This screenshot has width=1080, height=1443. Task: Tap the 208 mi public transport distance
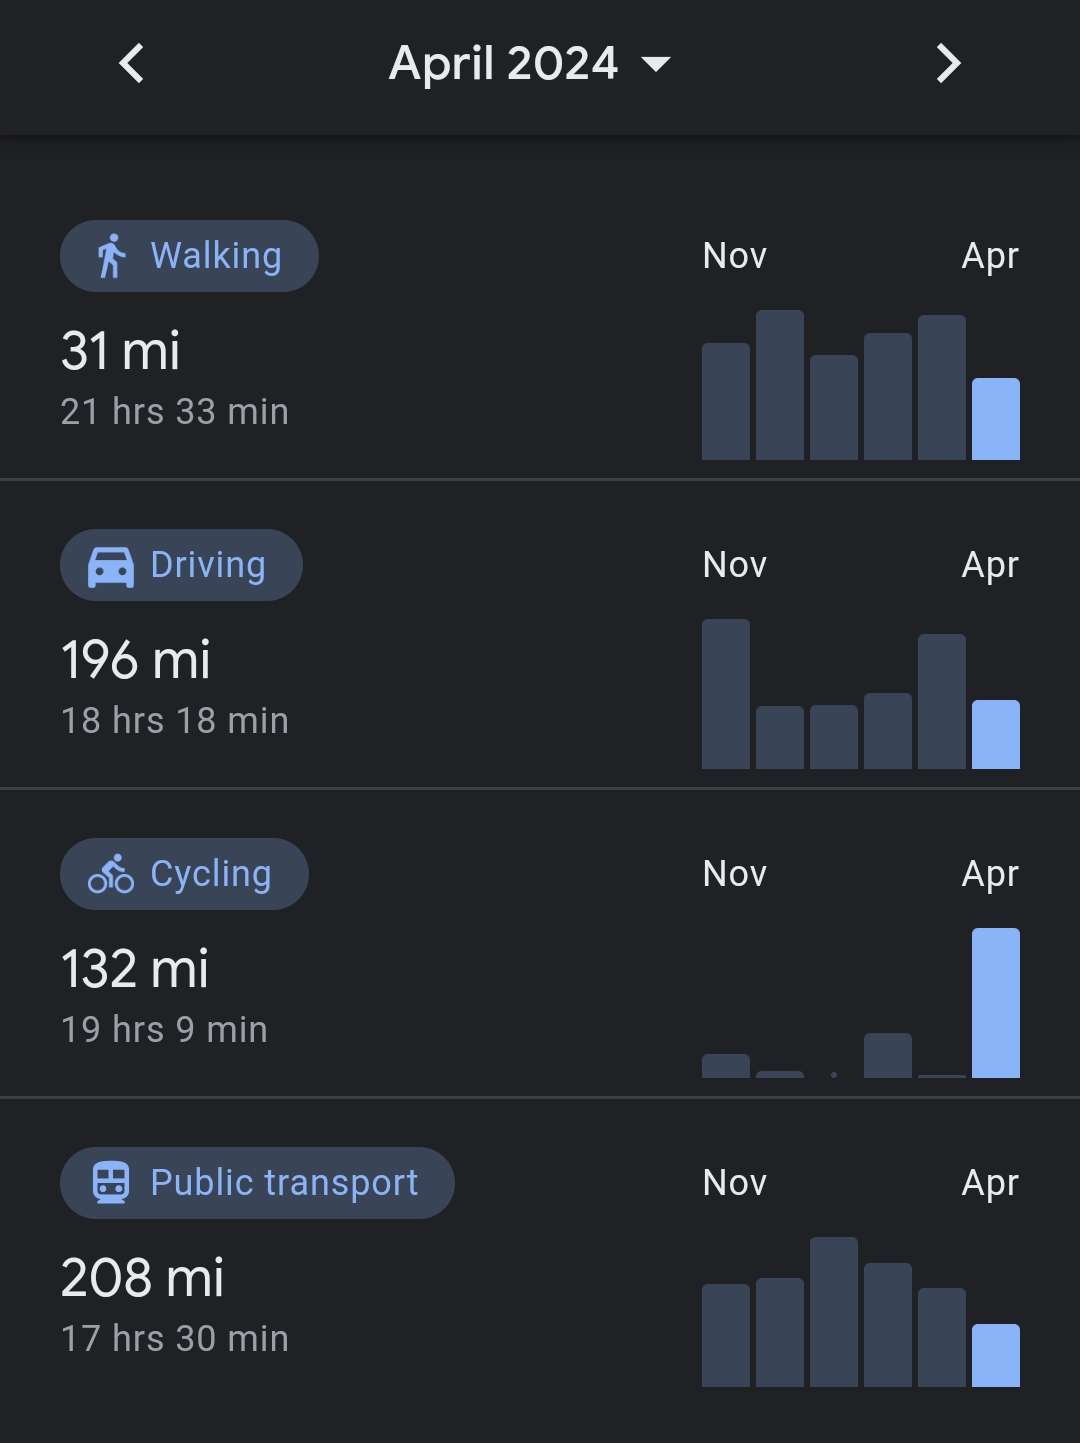coord(143,1278)
